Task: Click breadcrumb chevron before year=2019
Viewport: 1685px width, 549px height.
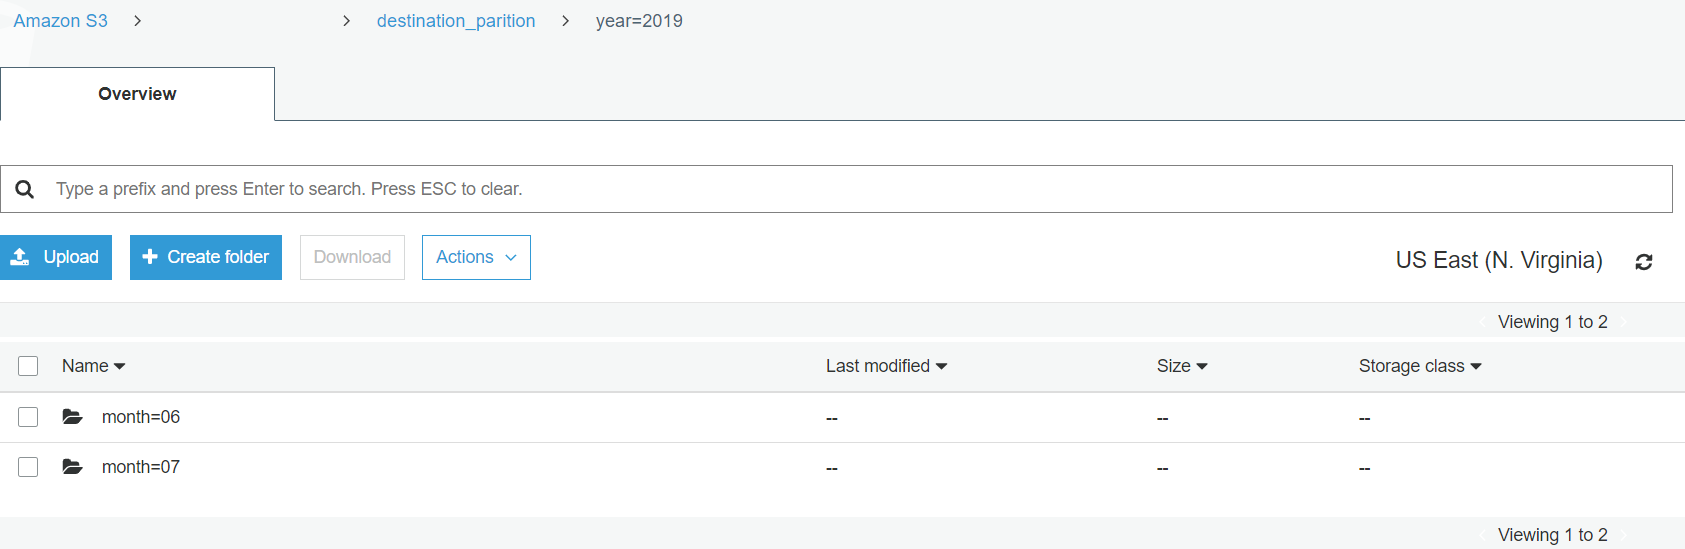Action: tap(565, 21)
